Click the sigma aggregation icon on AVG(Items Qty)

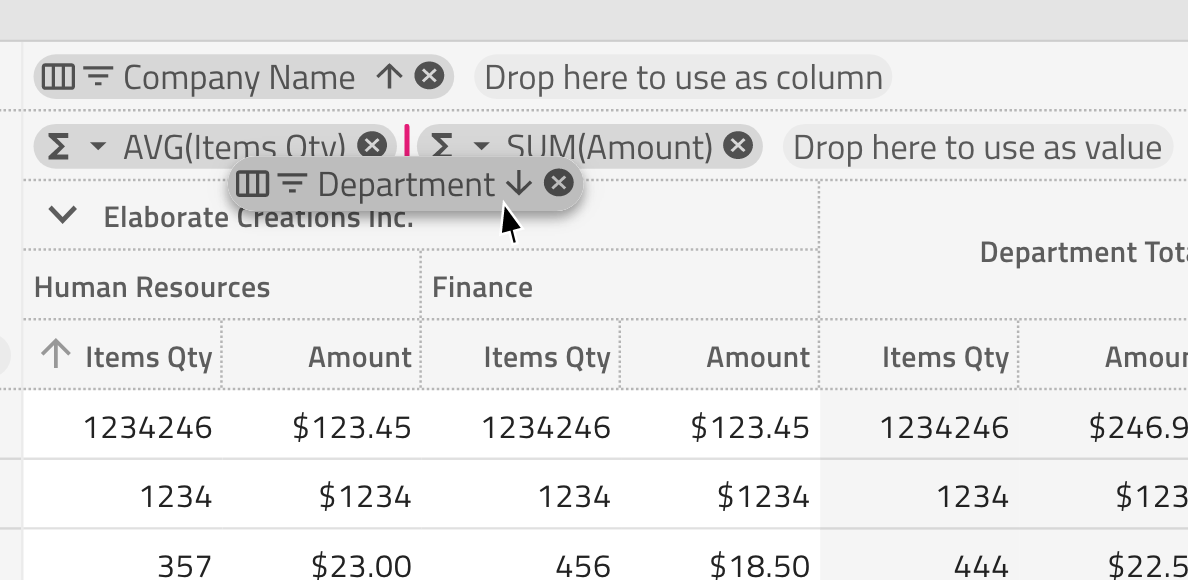click(x=59, y=146)
